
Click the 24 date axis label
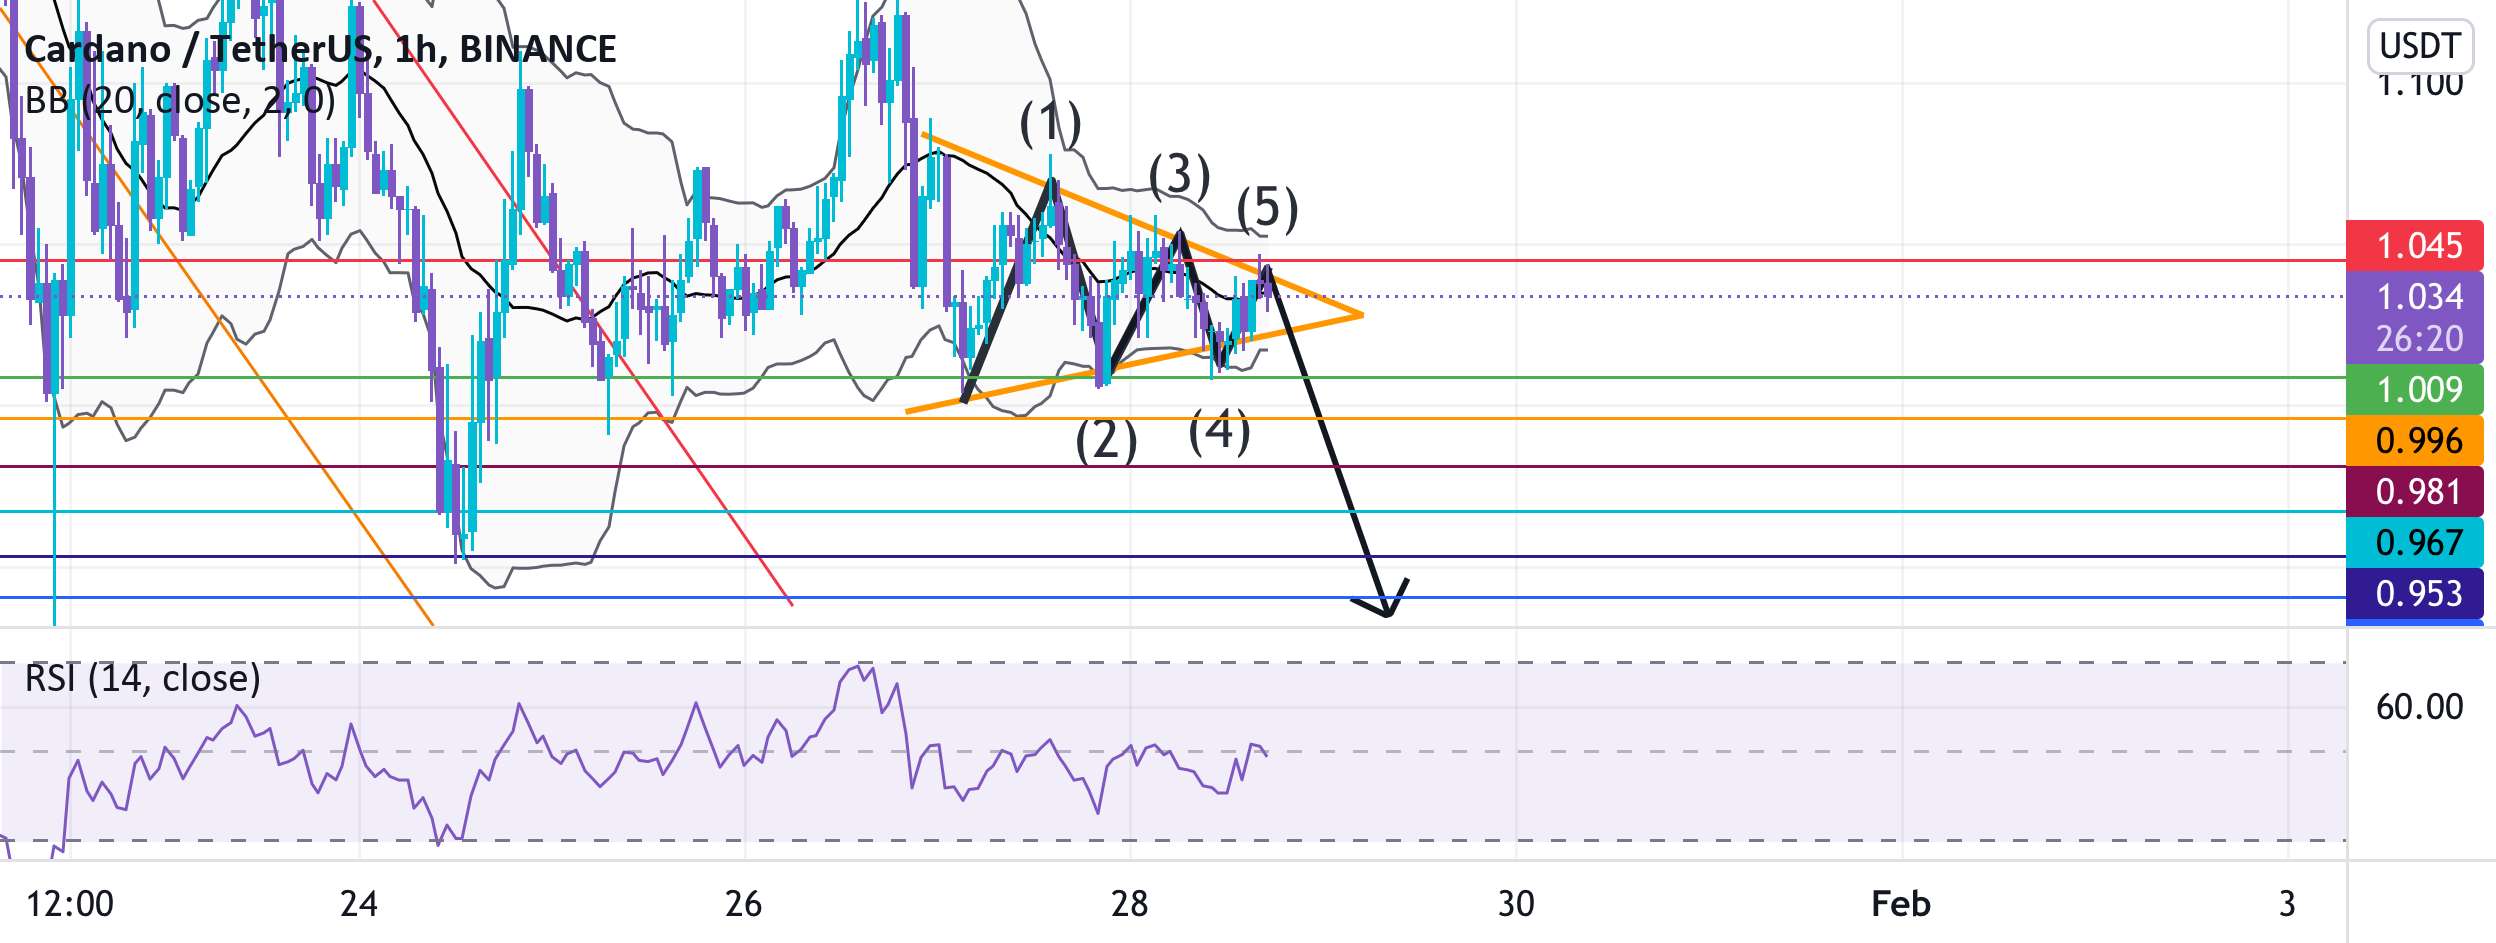(359, 904)
